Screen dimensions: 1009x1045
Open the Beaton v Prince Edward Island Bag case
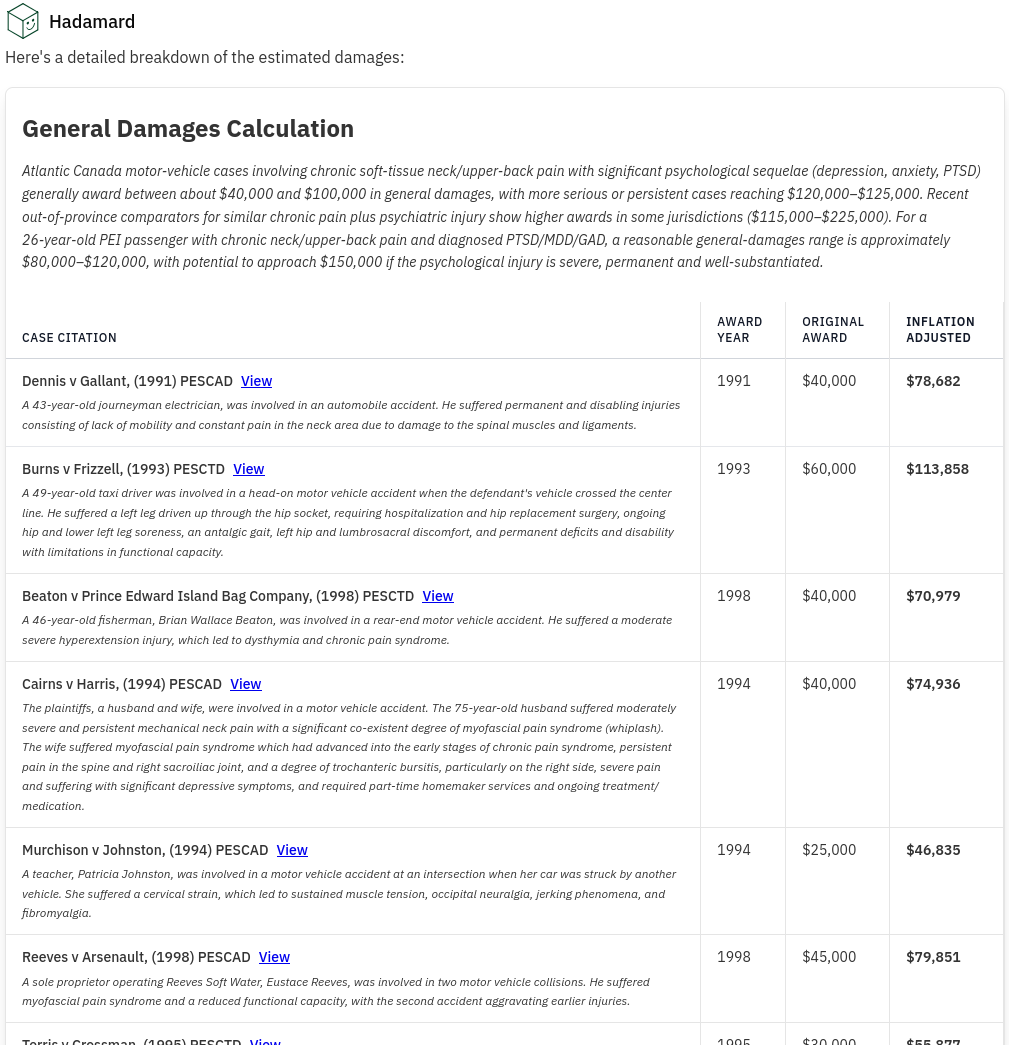coord(437,596)
